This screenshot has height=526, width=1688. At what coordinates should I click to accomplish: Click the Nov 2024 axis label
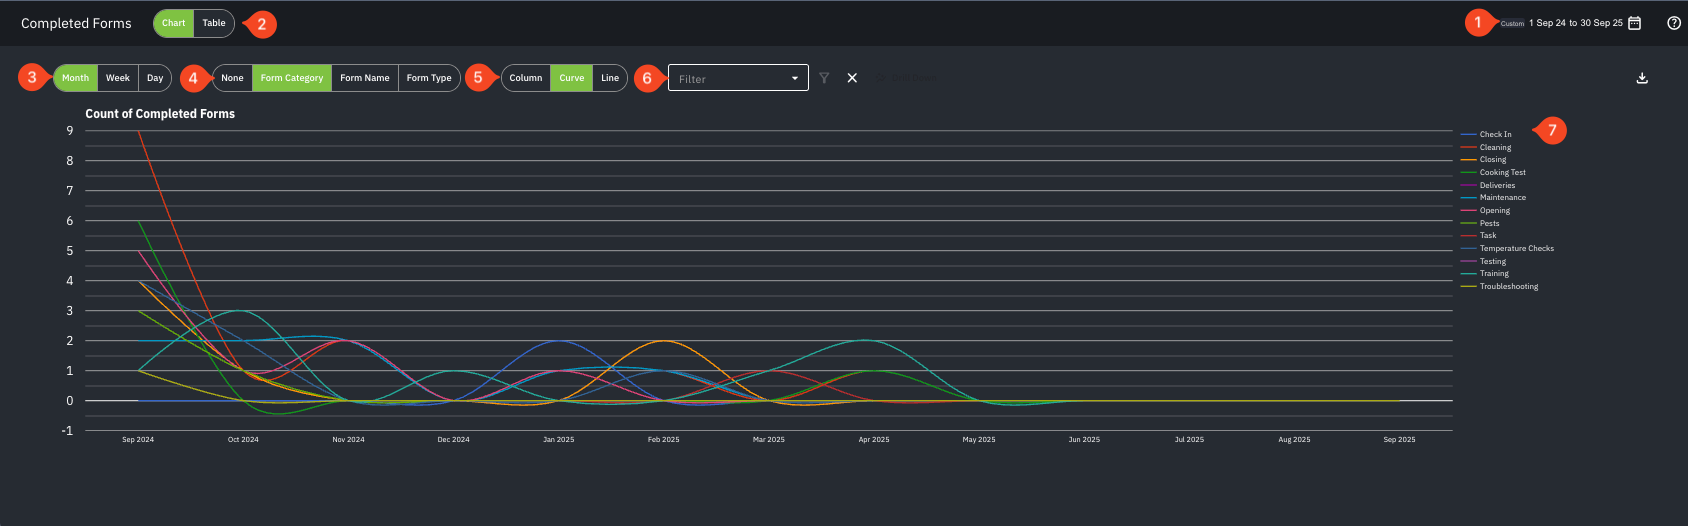(348, 439)
